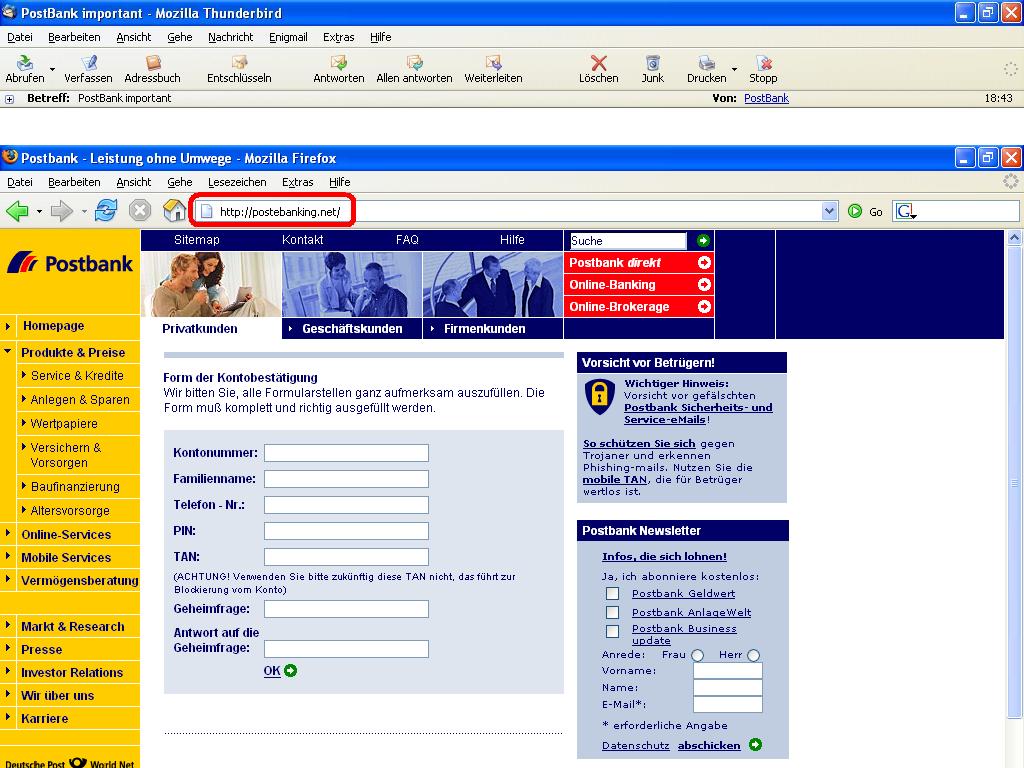Click Antworten reply icon
This screenshot has width=1024, height=768.
(x=338, y=63)
